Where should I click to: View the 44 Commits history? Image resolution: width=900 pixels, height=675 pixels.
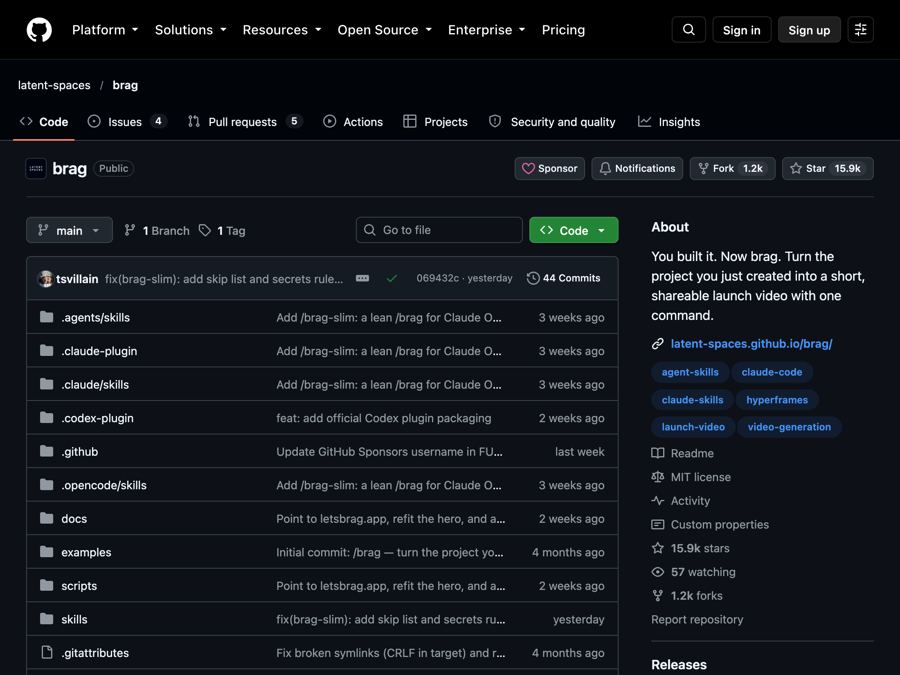pos(564,278)
